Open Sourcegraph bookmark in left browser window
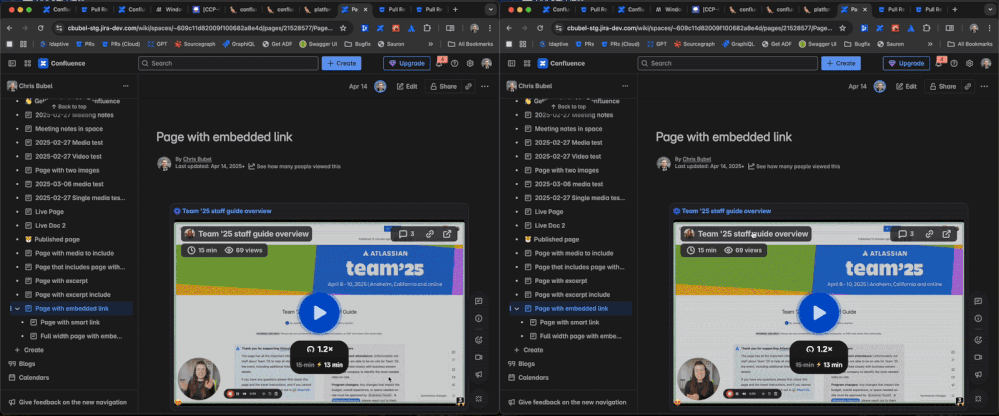The width and height of the screenshot is (999, 416). [x=195, y=44]
